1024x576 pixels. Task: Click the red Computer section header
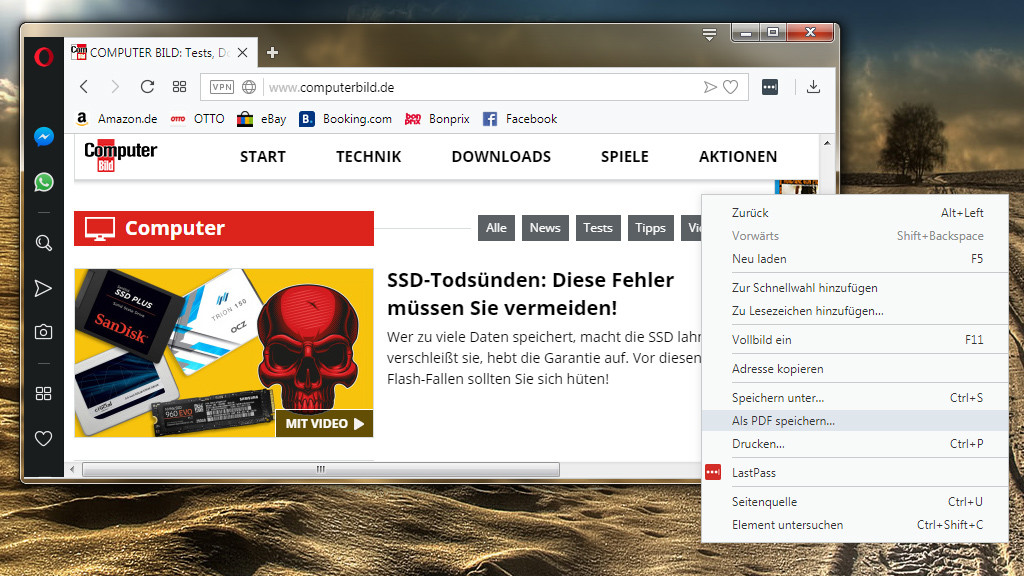click(224, 229)
